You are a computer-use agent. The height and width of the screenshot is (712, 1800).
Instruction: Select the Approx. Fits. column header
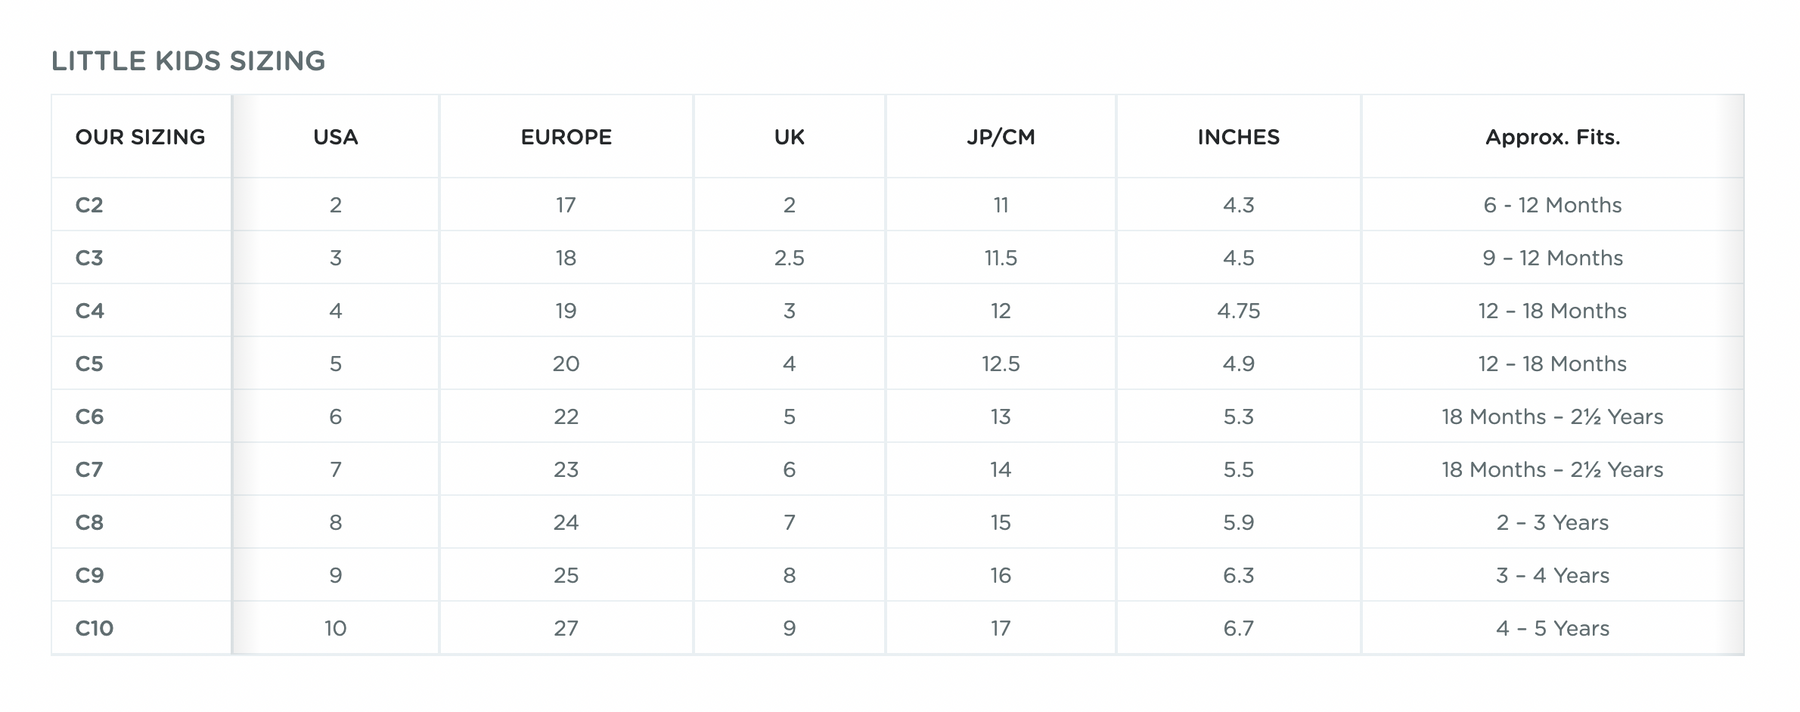point(1552,137)
